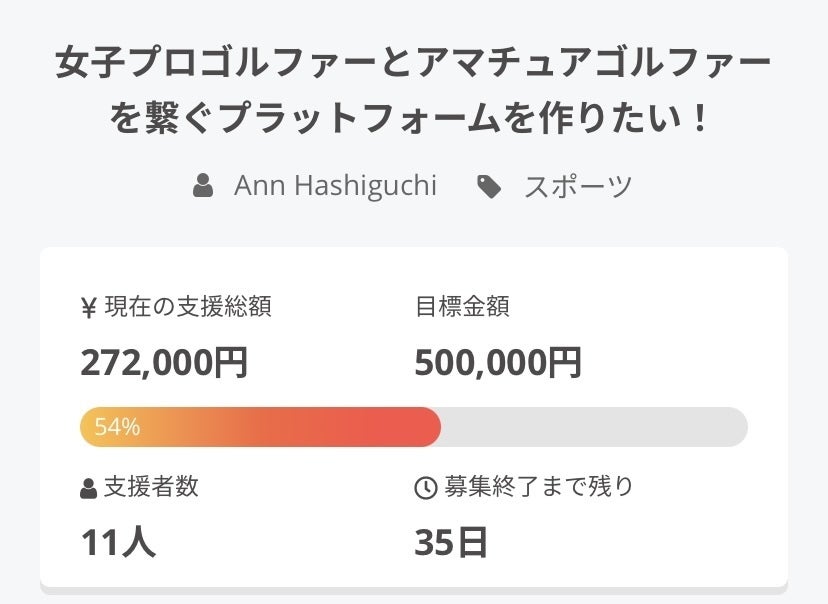Click the 11人 supporter count

pos(118,541)
